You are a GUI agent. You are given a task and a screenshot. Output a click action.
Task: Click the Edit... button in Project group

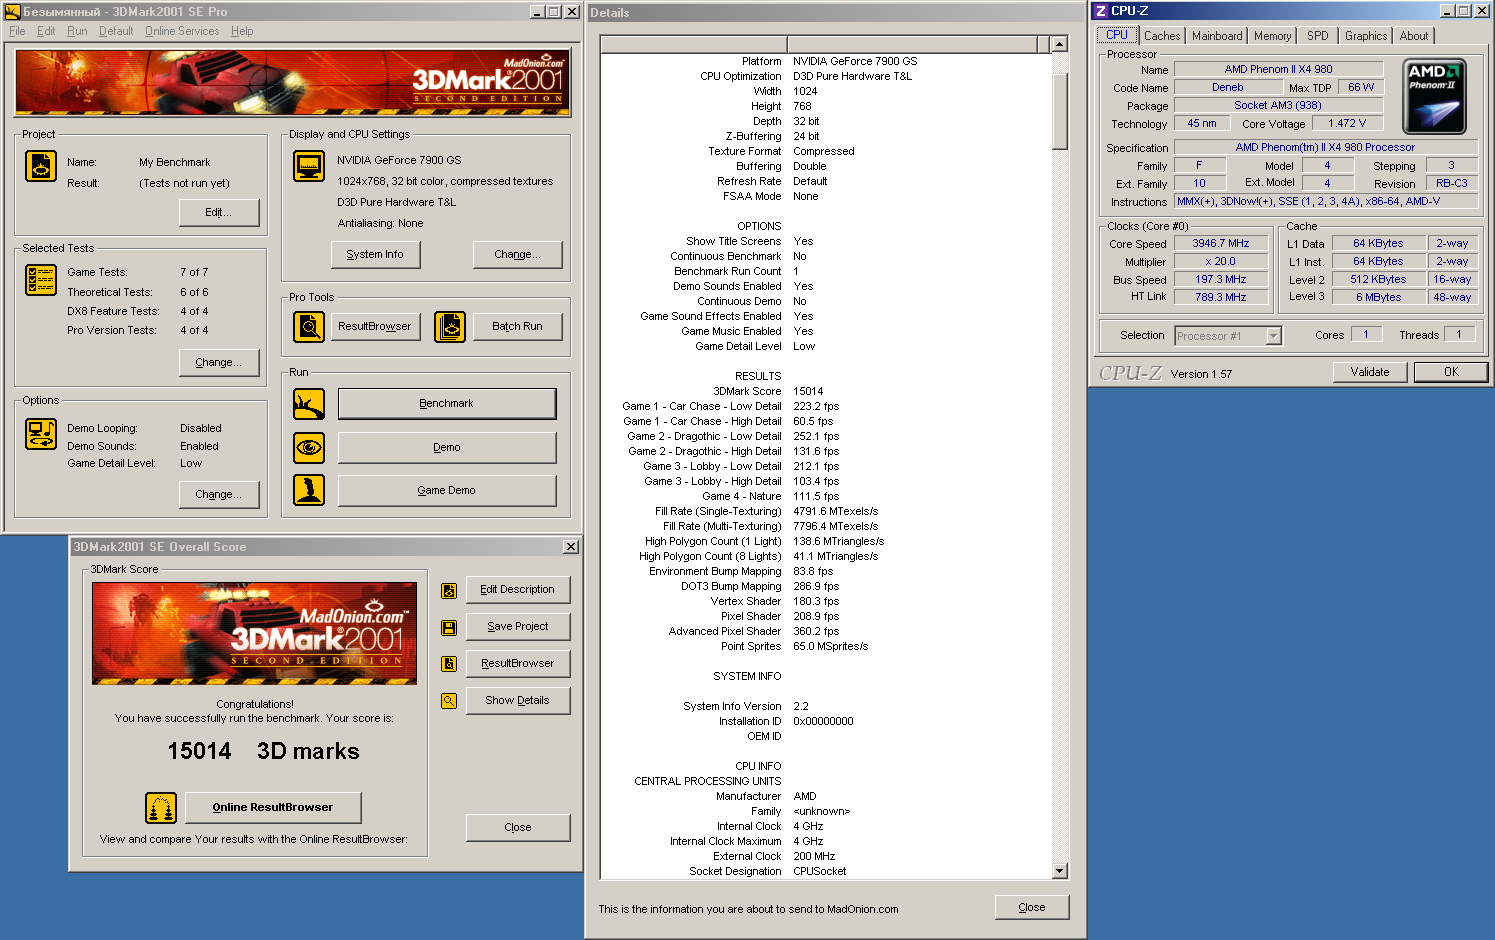pos(219,213)
